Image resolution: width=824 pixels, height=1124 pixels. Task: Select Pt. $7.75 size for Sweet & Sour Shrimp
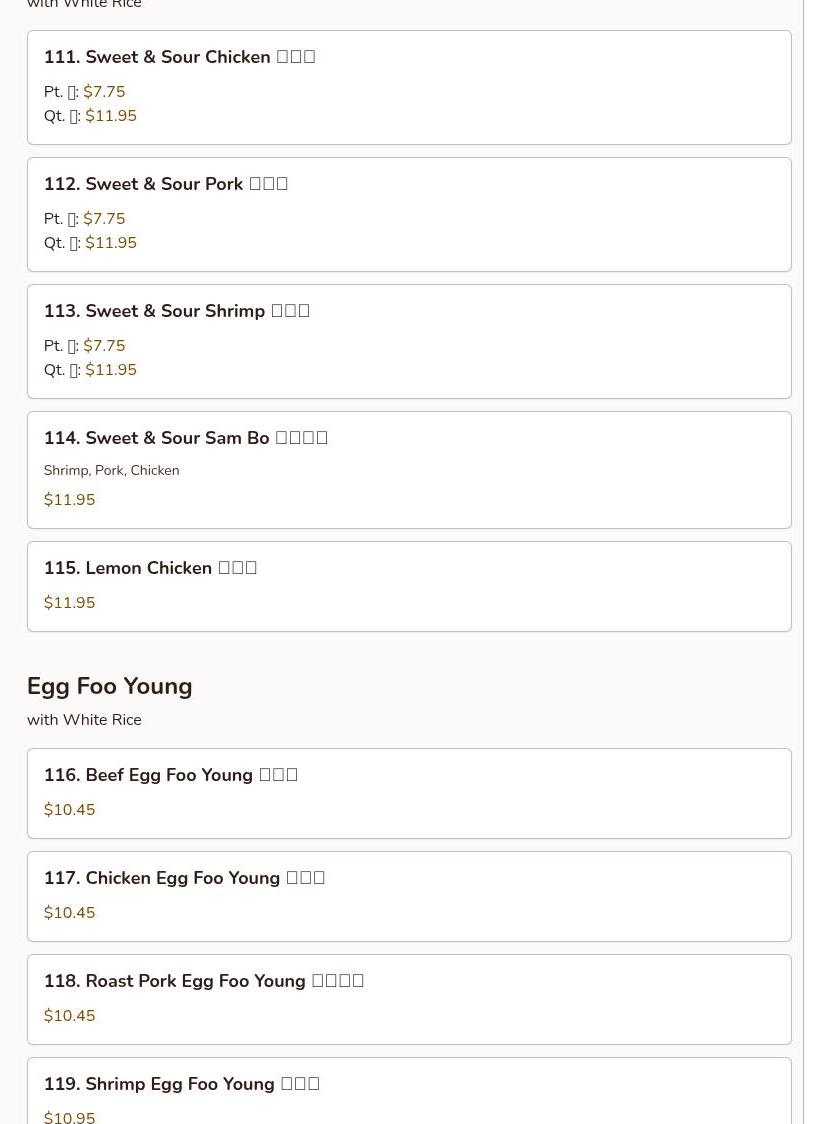(85, 346)
